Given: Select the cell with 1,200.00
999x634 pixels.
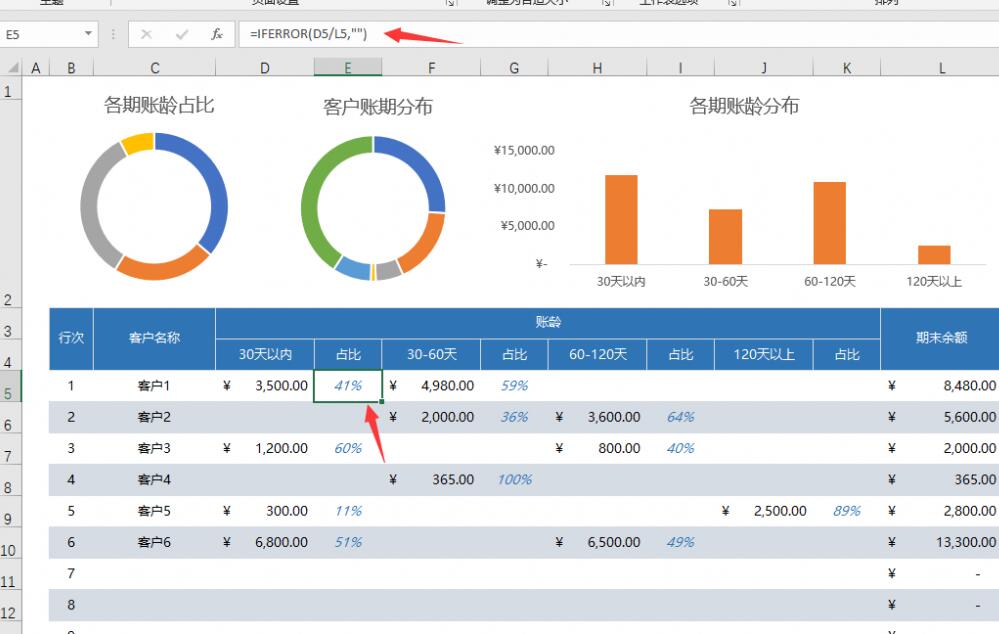Looking at the screenshot, I should point(264,449).
